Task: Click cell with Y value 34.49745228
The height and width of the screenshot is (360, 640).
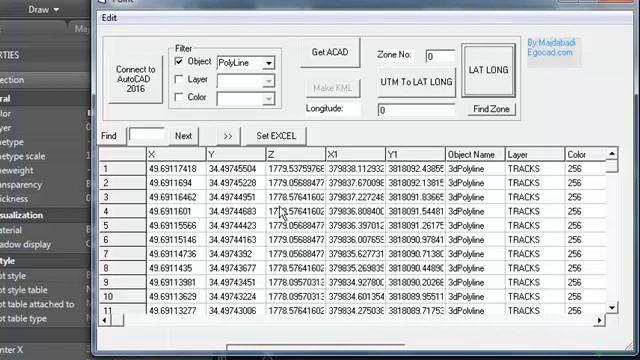Action: click(x=236, y=183)
